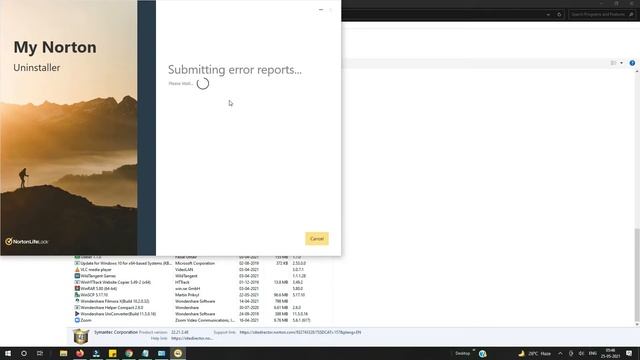The width and height of the screenshot is (640, 360).
Task: Open Google Chrome from taskbar
Action: pyautogui.click(x=129, y=353)
